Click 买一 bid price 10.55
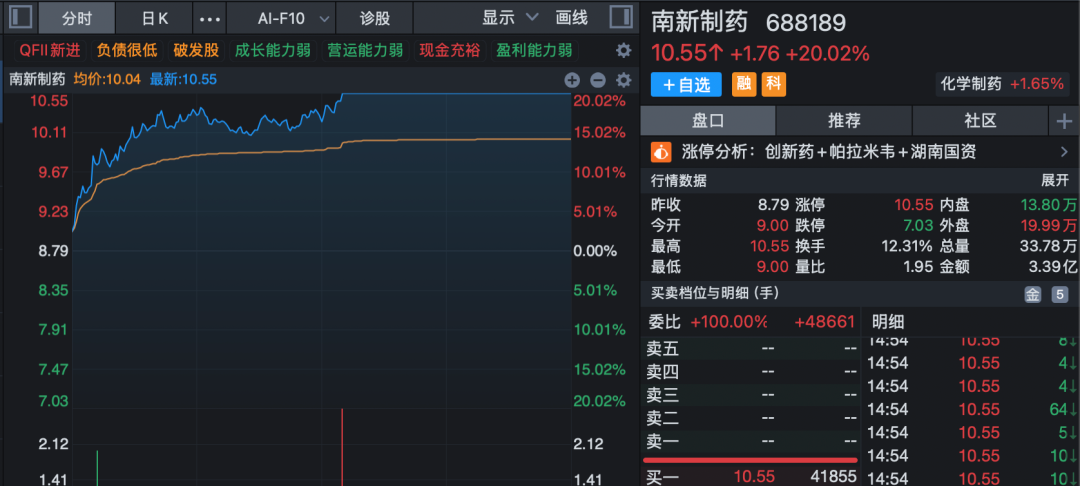The height and width of the screenshot is (486, 1080). [754, 476]
